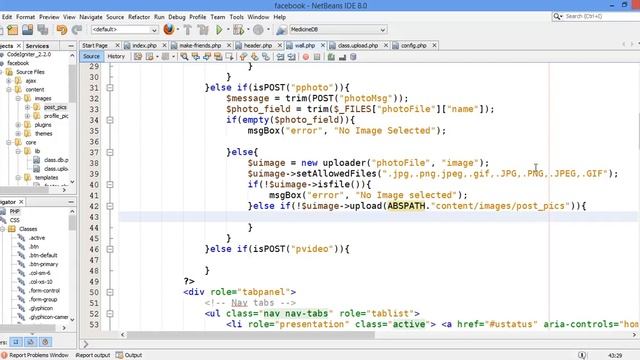The width and height of the screenshot is (640, 360).
Task: Run the project with green play icon
Action: click(219, 30)
